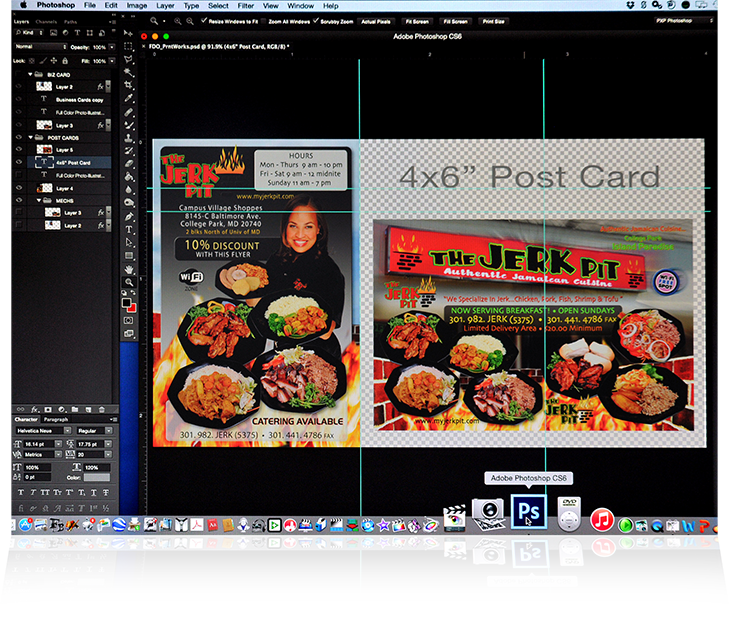Change screen mode icon in toolbox
Viewport: 729px width, 625px height.
tap(128, 334)
